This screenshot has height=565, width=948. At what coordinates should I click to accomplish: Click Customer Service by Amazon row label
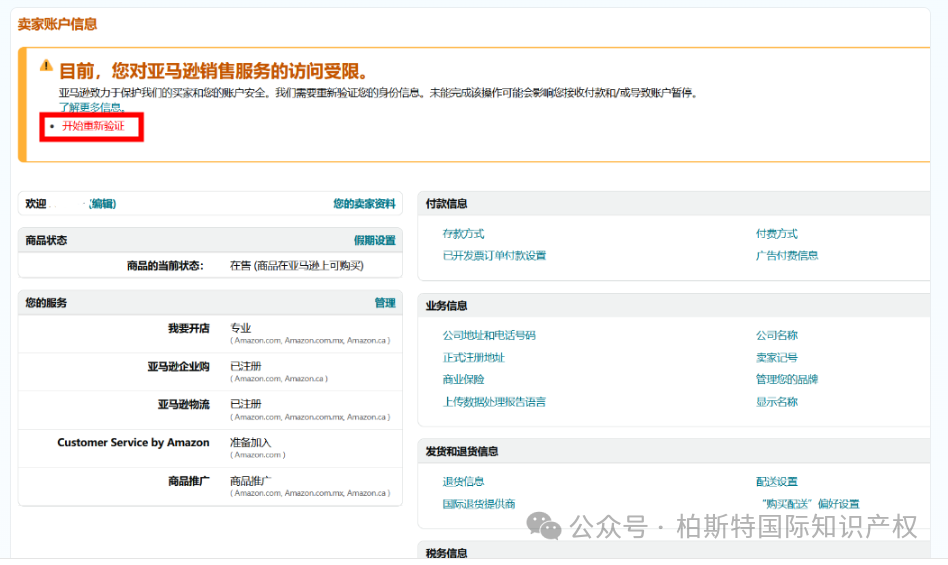[133, 442]
